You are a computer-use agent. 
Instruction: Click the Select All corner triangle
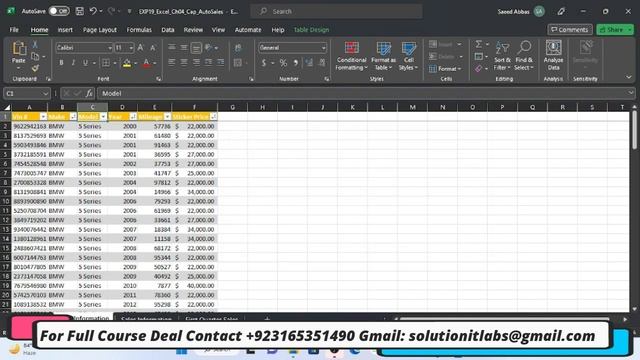pyautogui.click(x=7, y=107)
